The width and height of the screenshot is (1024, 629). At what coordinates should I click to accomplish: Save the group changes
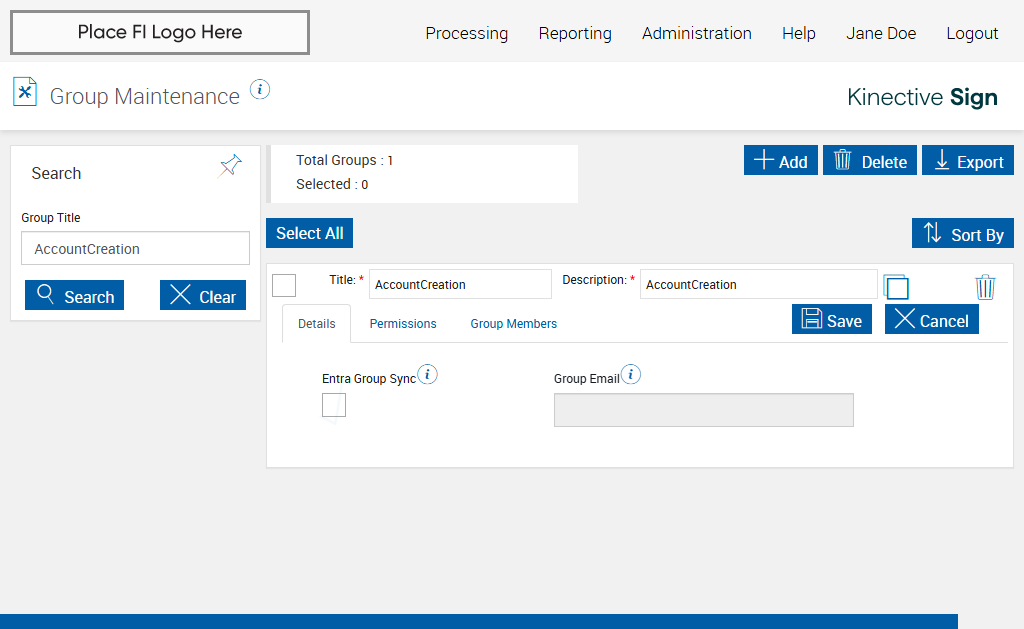(x=832, y=320)
